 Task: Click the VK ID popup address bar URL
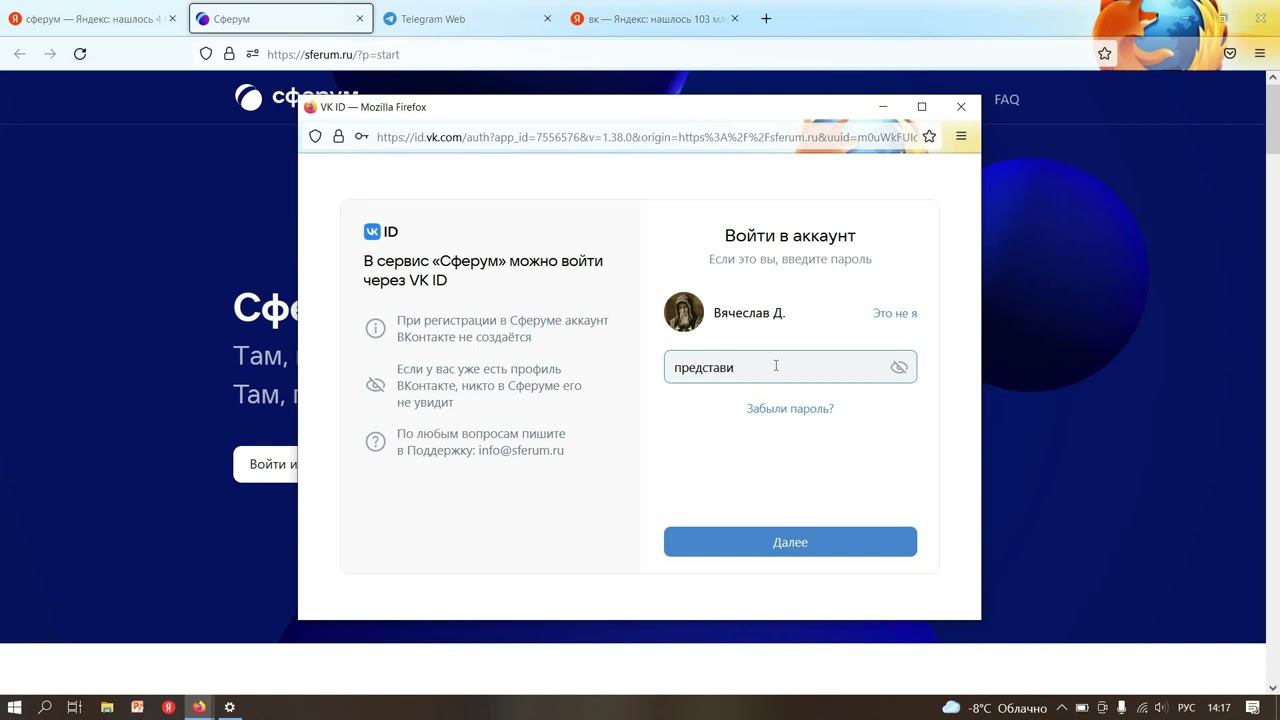[x=647, y=137]
